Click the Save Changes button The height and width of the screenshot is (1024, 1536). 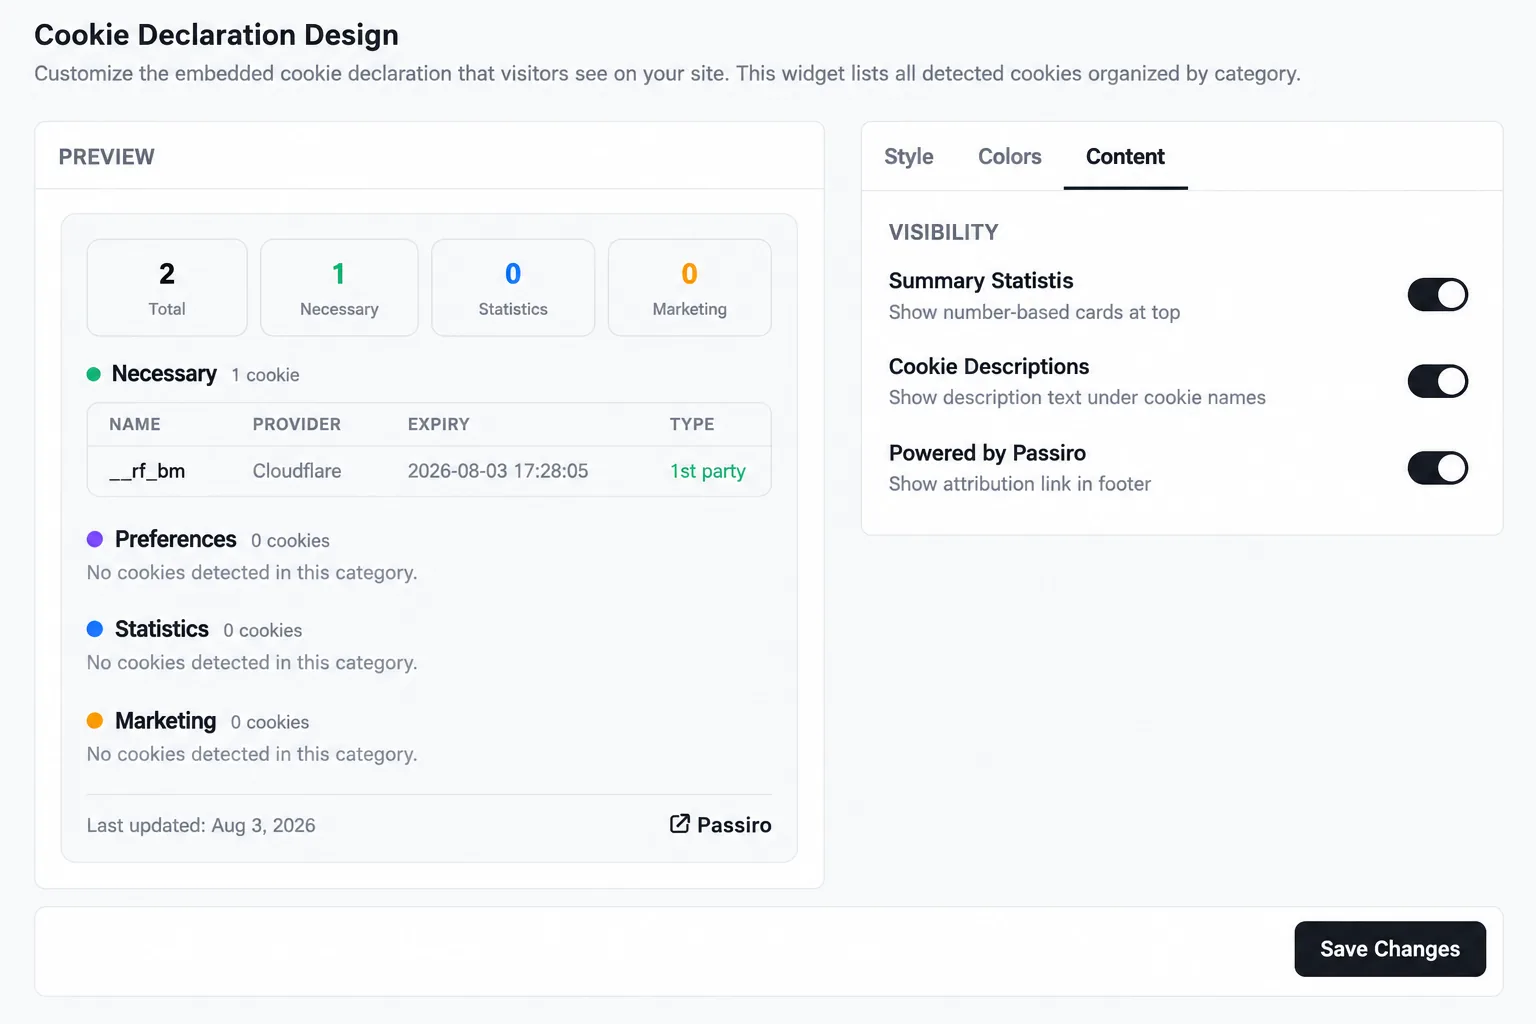(x=1390, y=949)
